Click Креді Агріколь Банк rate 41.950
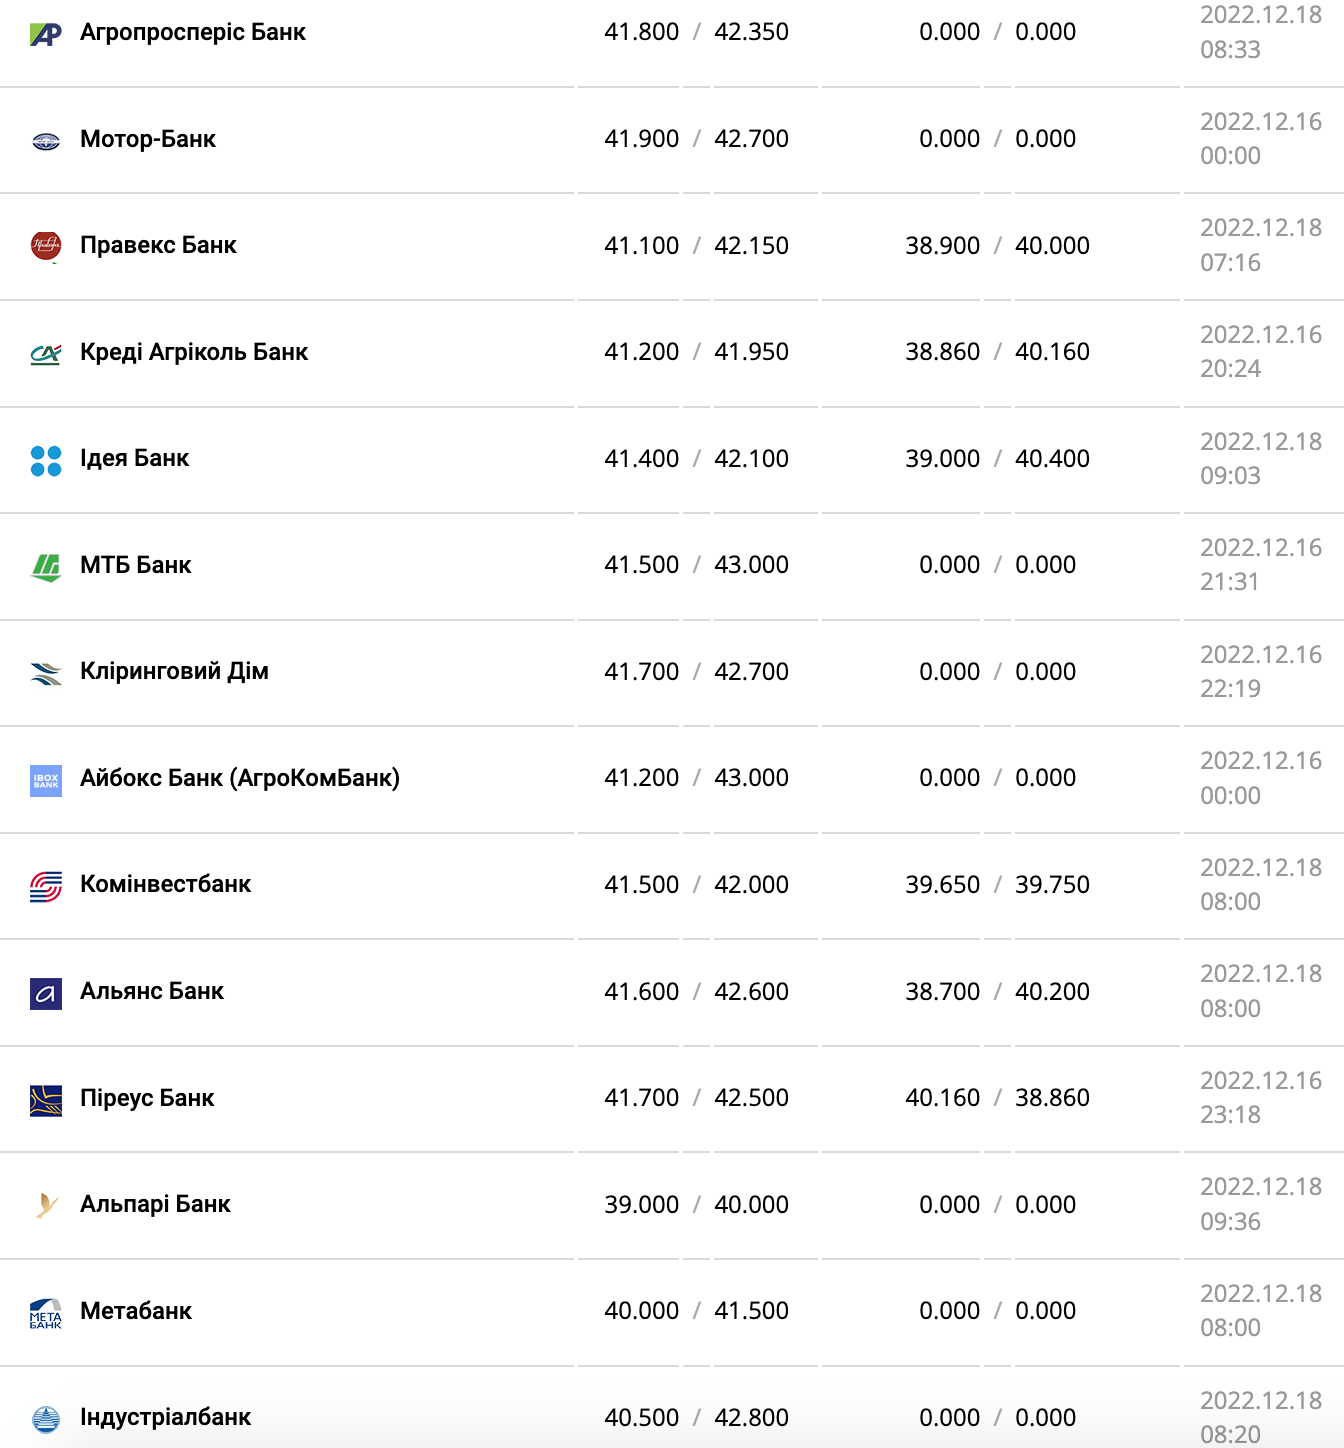The image size is (1344, 1448). [x=752, y=352]
